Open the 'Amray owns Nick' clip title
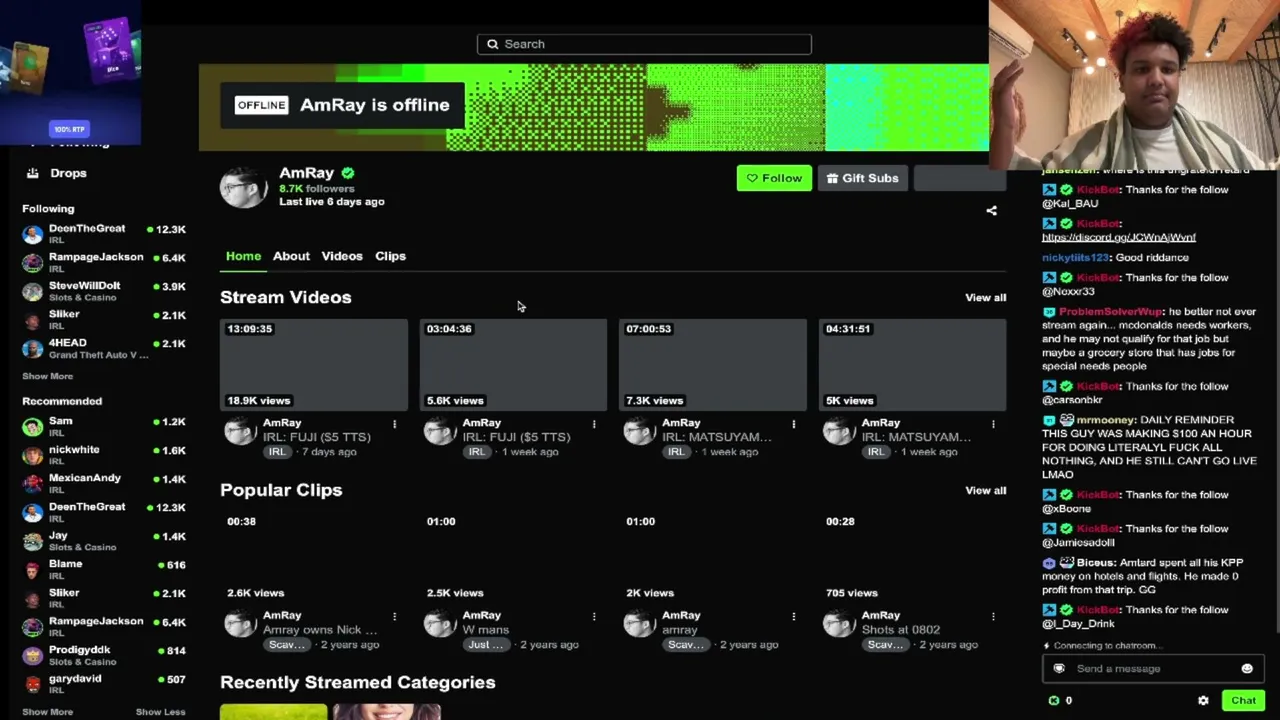Image resolution: width=1280 pixels, height=720 pixels. click(x=320, y=630)
